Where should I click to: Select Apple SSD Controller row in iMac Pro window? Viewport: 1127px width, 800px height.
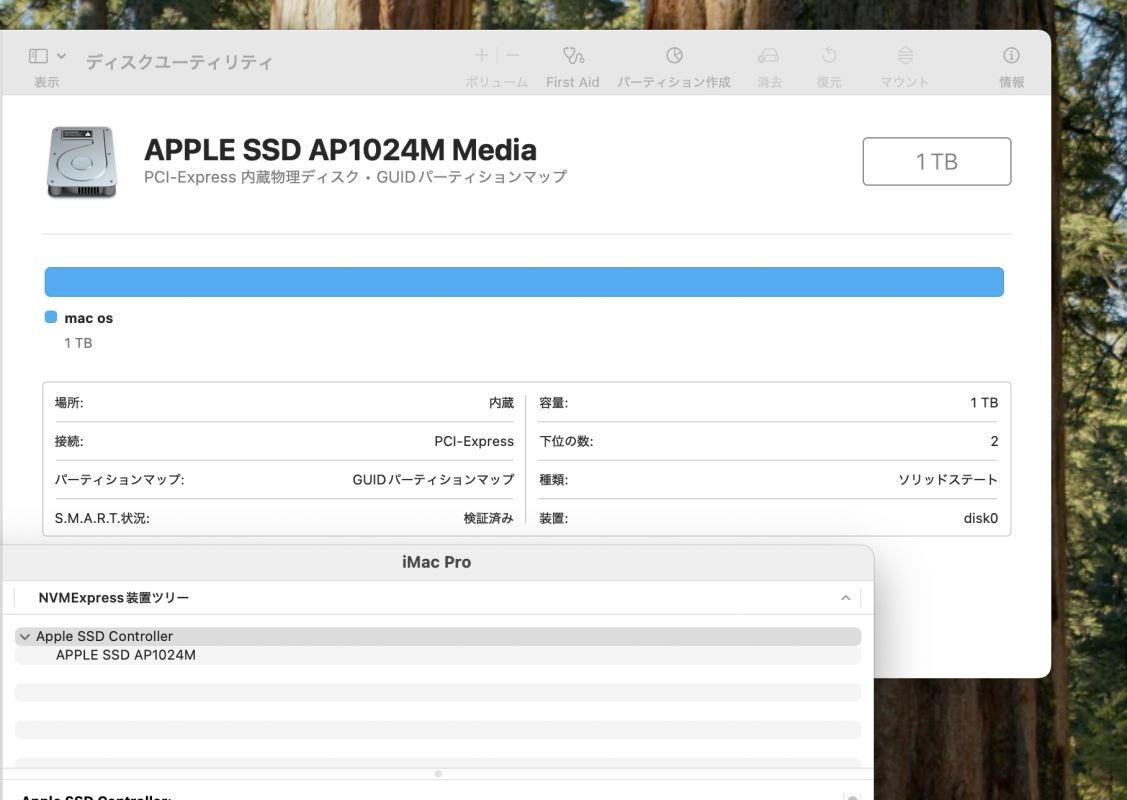438,636
